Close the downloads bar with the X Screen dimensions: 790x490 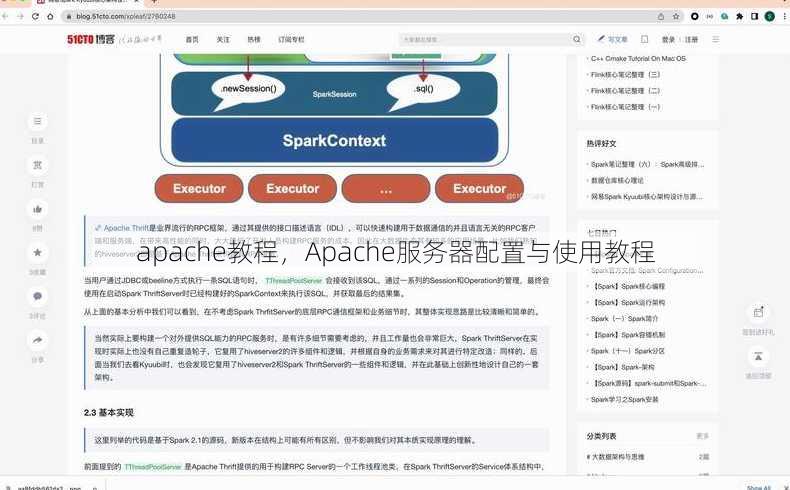[x=784, y=487]
